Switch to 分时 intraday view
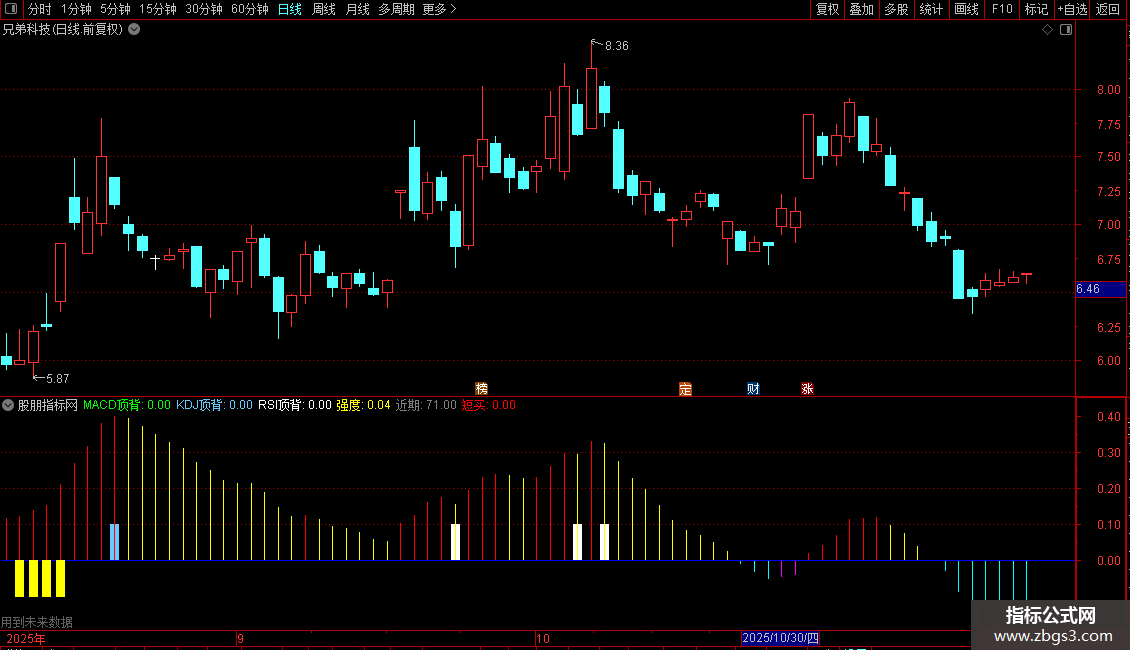1130x650 pixels. click(40, 9)
